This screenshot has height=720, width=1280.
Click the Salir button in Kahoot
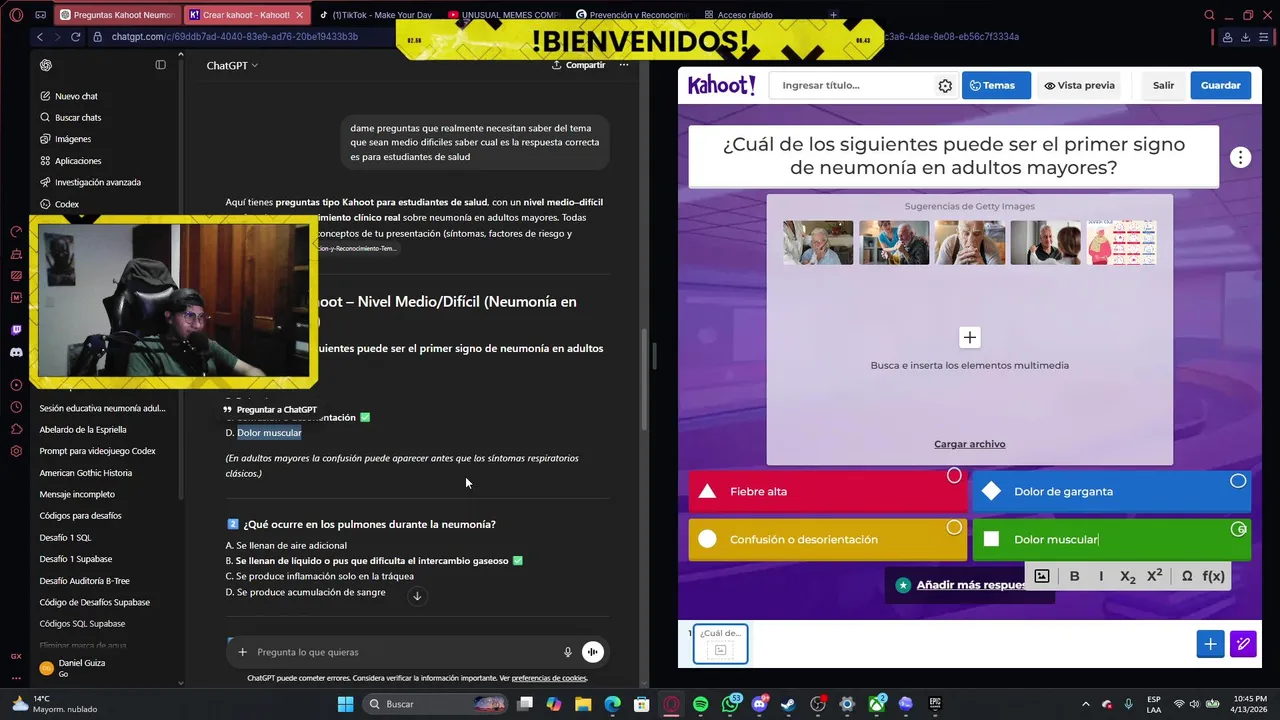pos(1164,85)
